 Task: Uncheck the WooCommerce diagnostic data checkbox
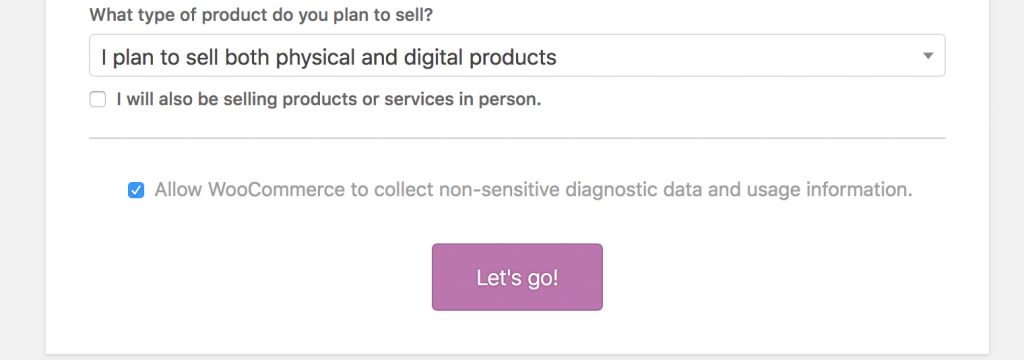pyautogui.click(x=136, y=190)
